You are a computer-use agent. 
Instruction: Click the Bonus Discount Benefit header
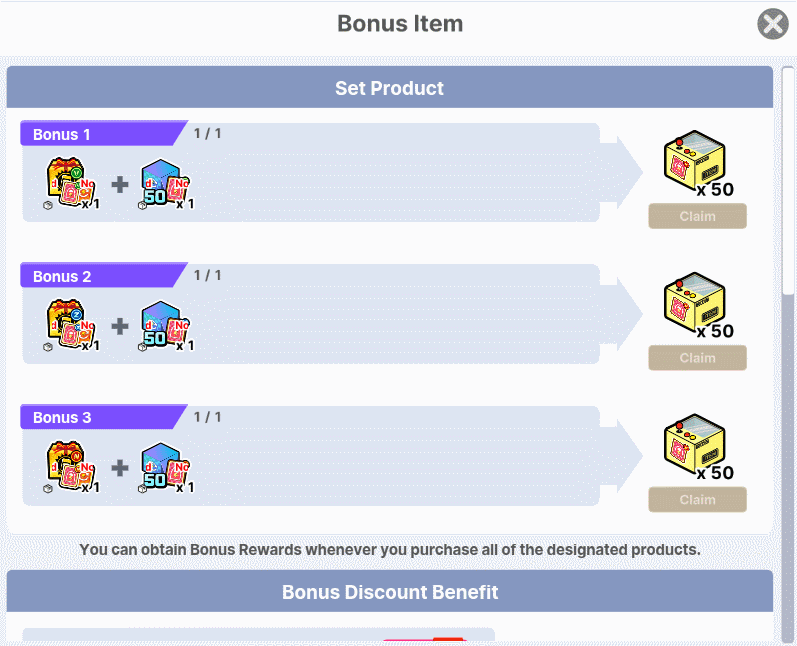pyautogui.click(x=389, y=592)
